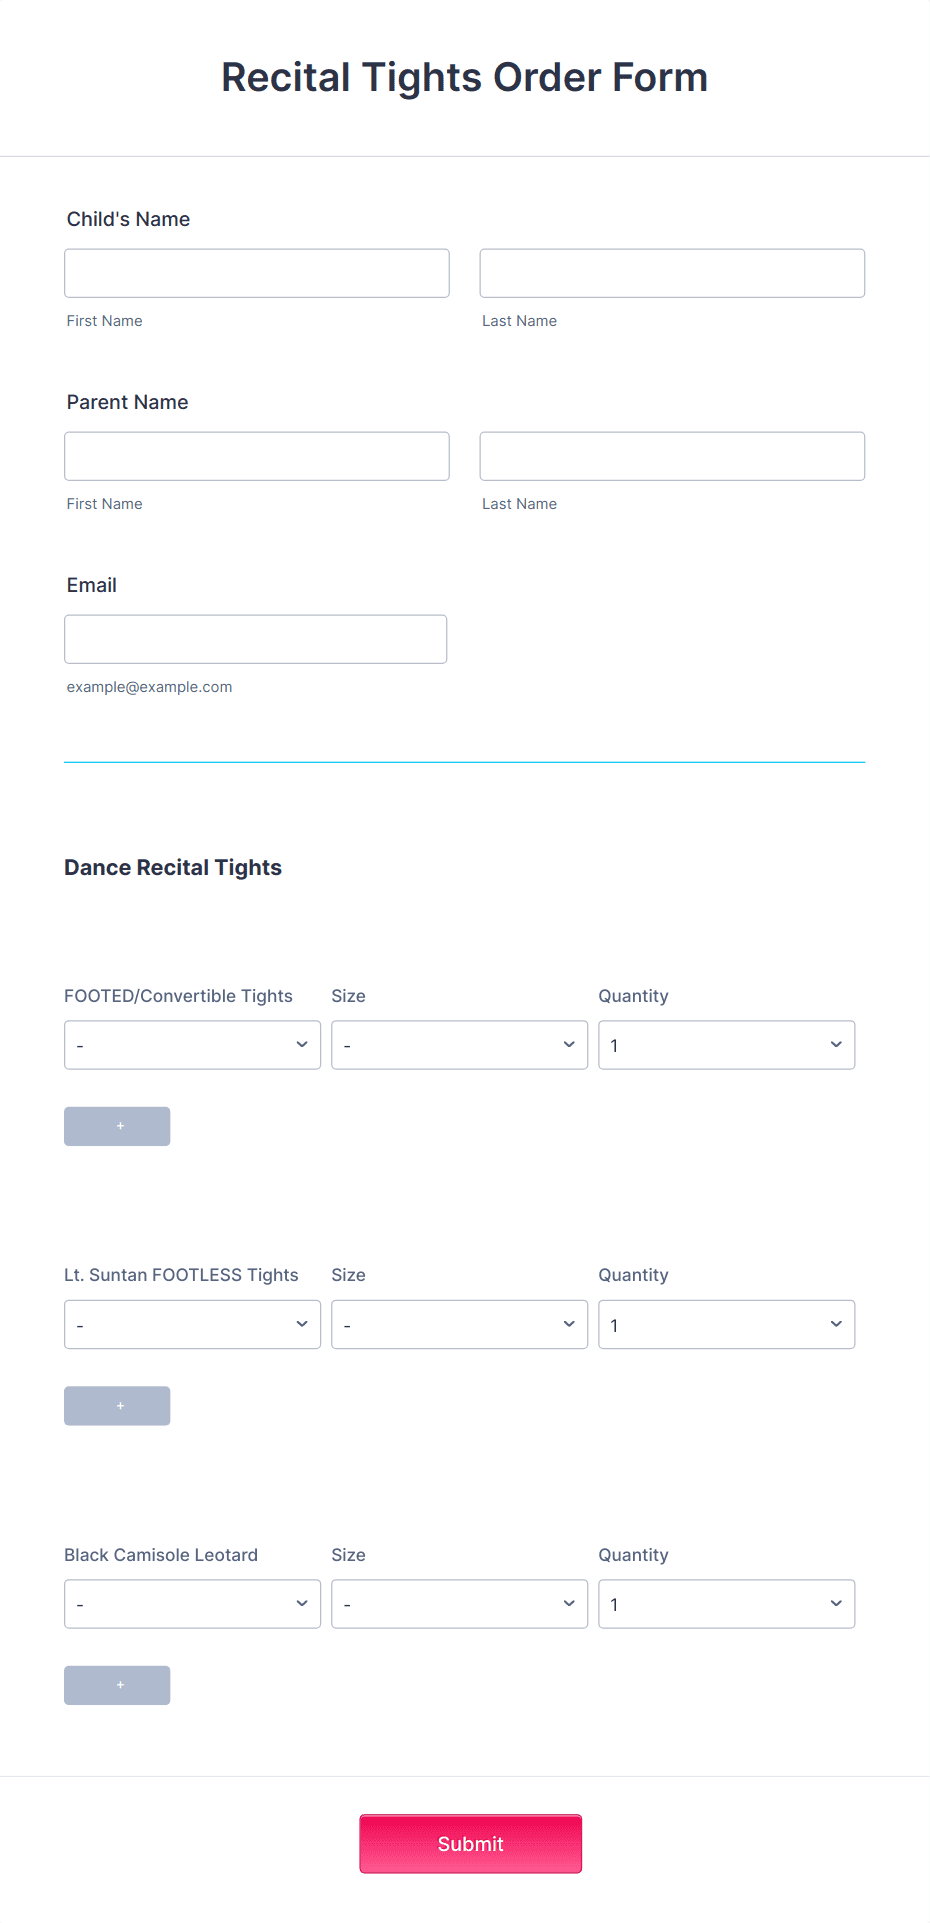Screen dimensions: 930x1923
Task: Open the Black Camisole Leotard dropdown
Action: pos(192,1603)
